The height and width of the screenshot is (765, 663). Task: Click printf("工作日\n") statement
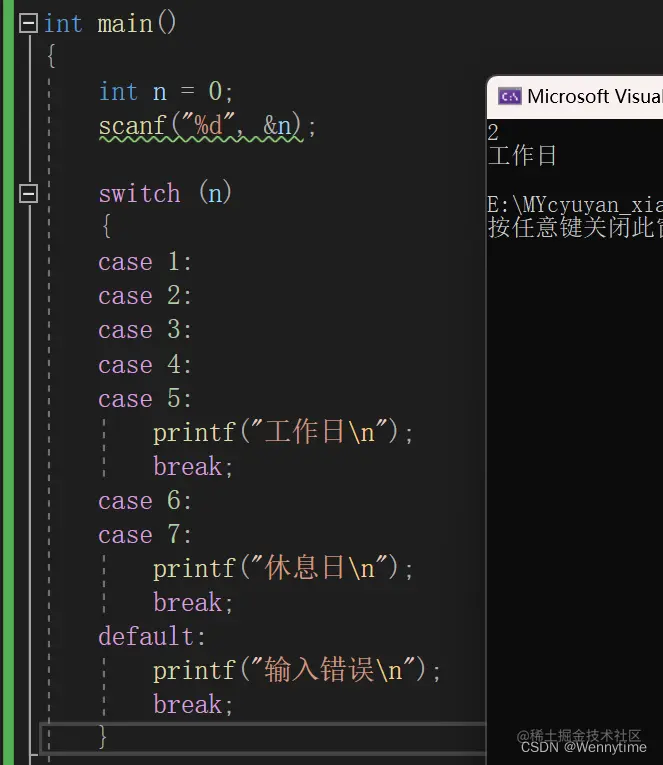click(x=283, y=432)
